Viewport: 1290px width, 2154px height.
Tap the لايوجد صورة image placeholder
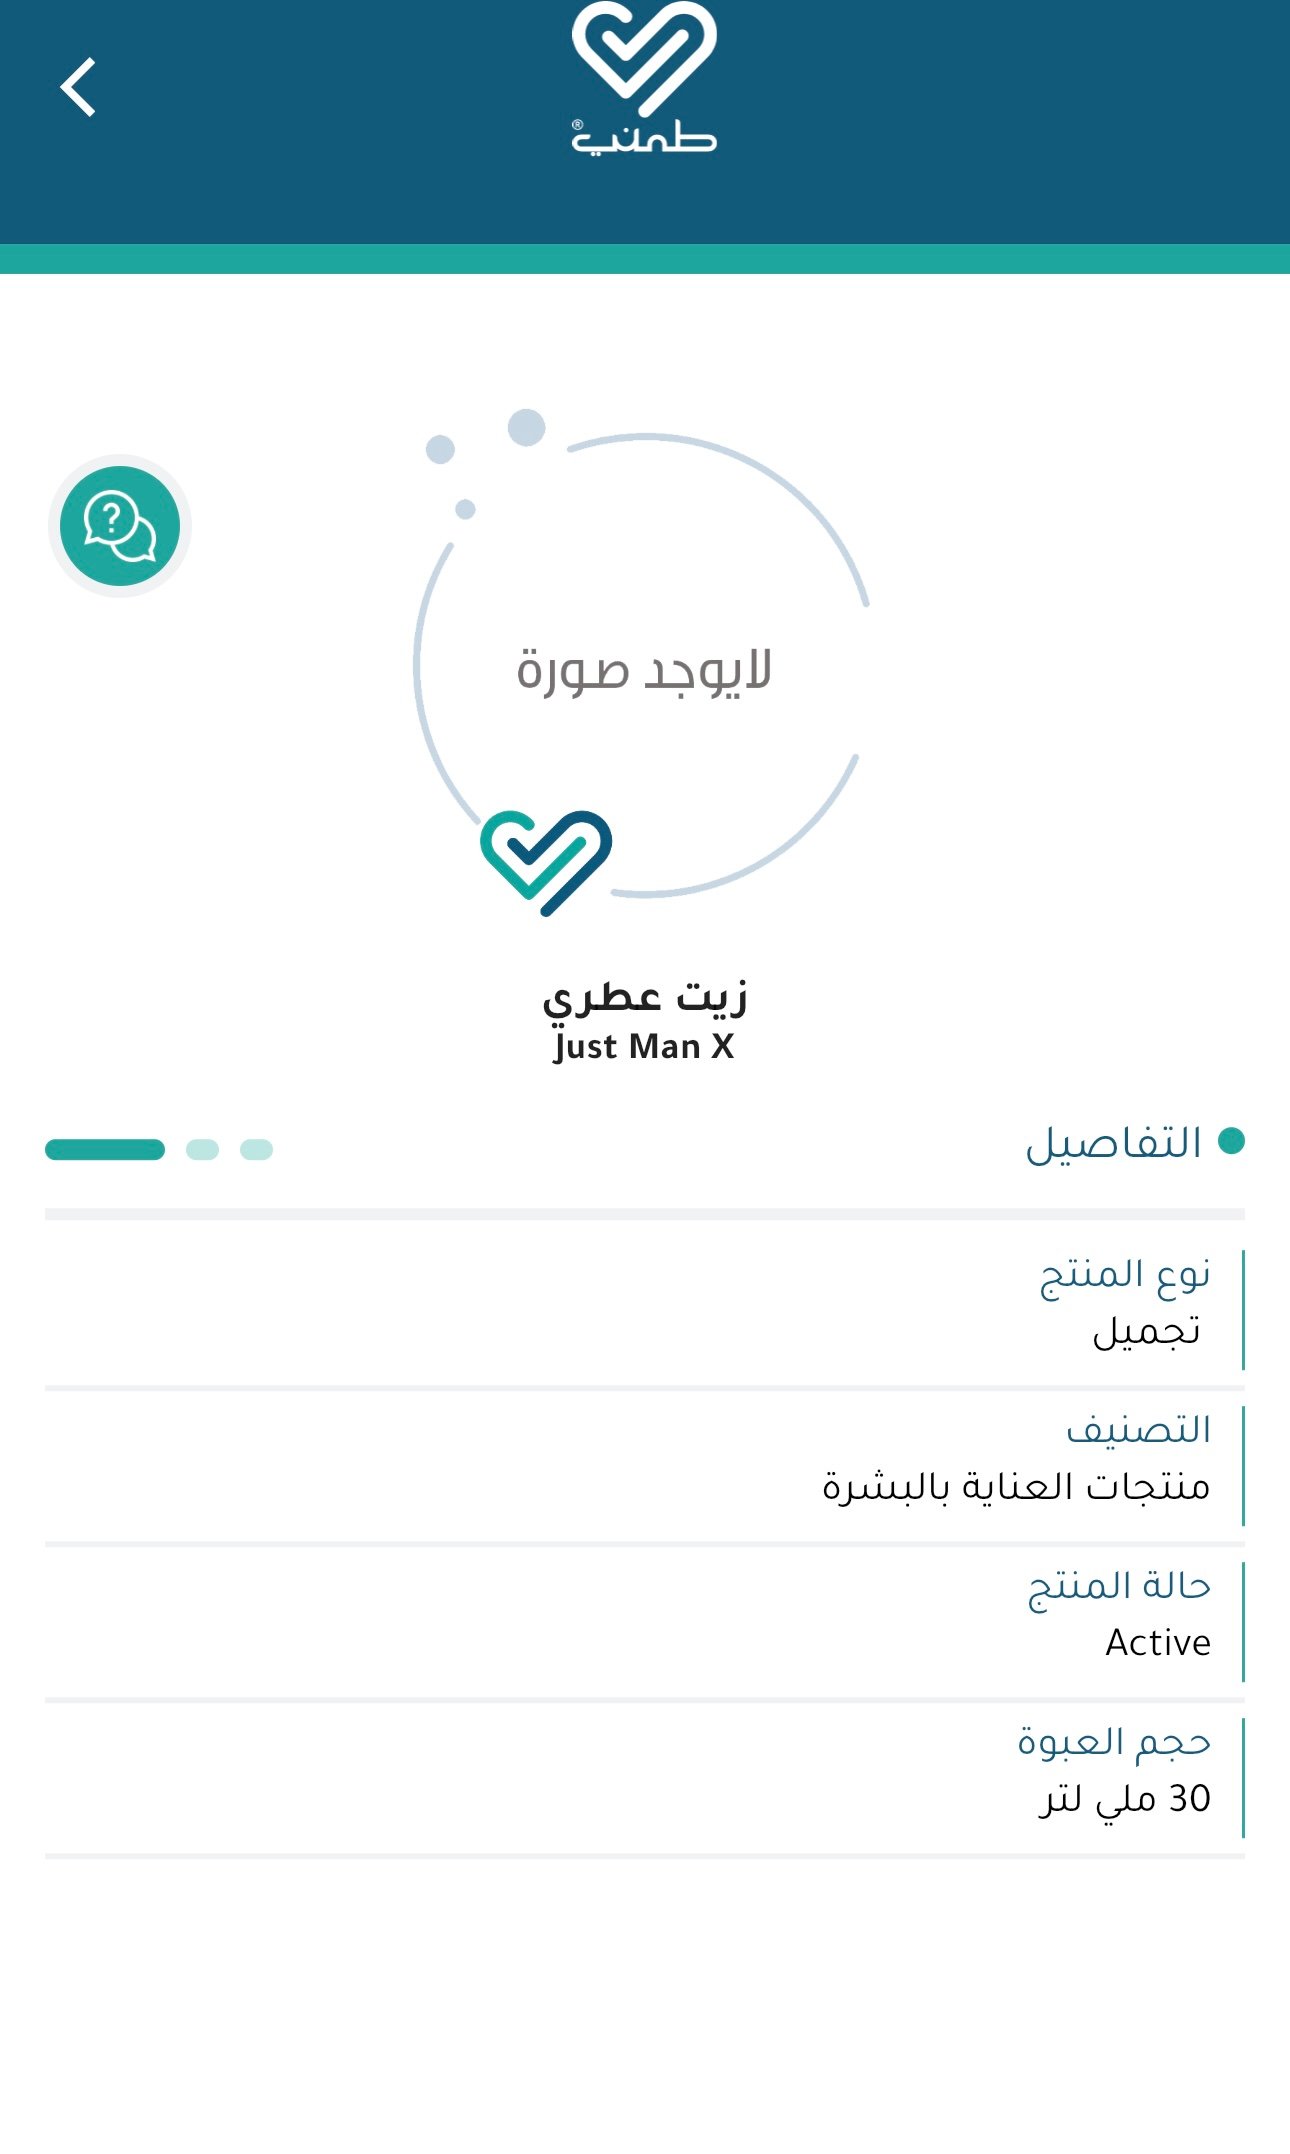[x=644, y=670]
